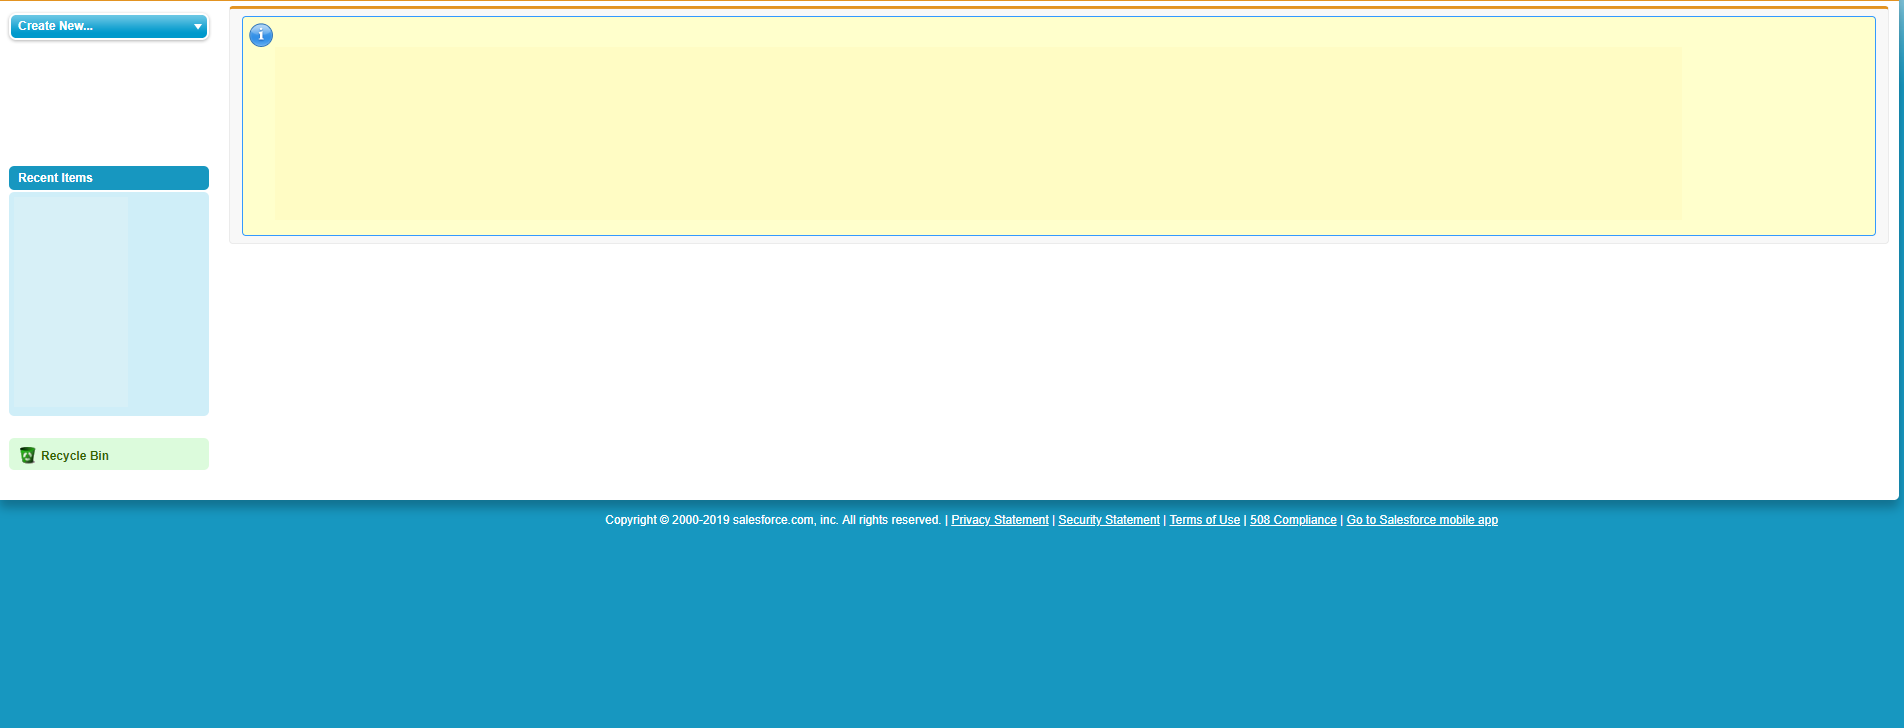Image resolution: width=1904 pixels, height=728 pixels.
Task: Open the Security Statement link
Action: (1109, 520)
